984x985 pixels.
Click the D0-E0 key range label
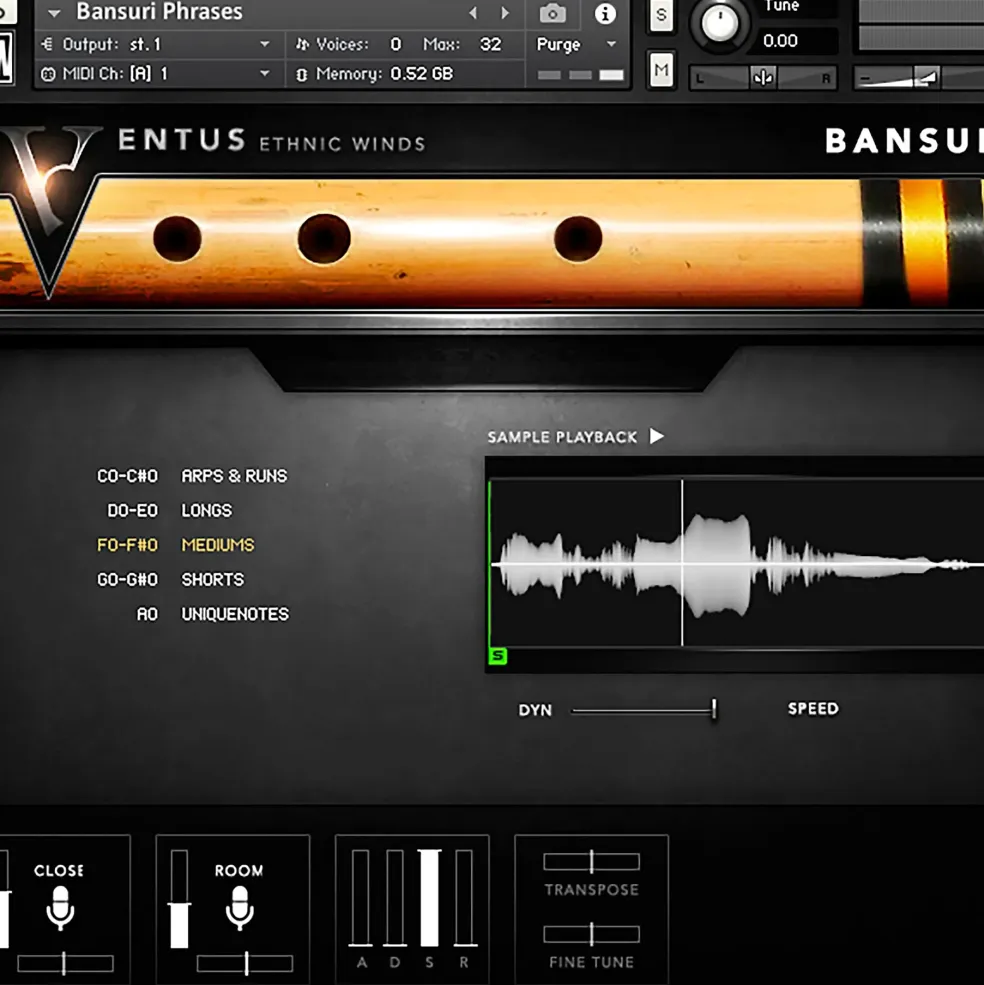133,511
